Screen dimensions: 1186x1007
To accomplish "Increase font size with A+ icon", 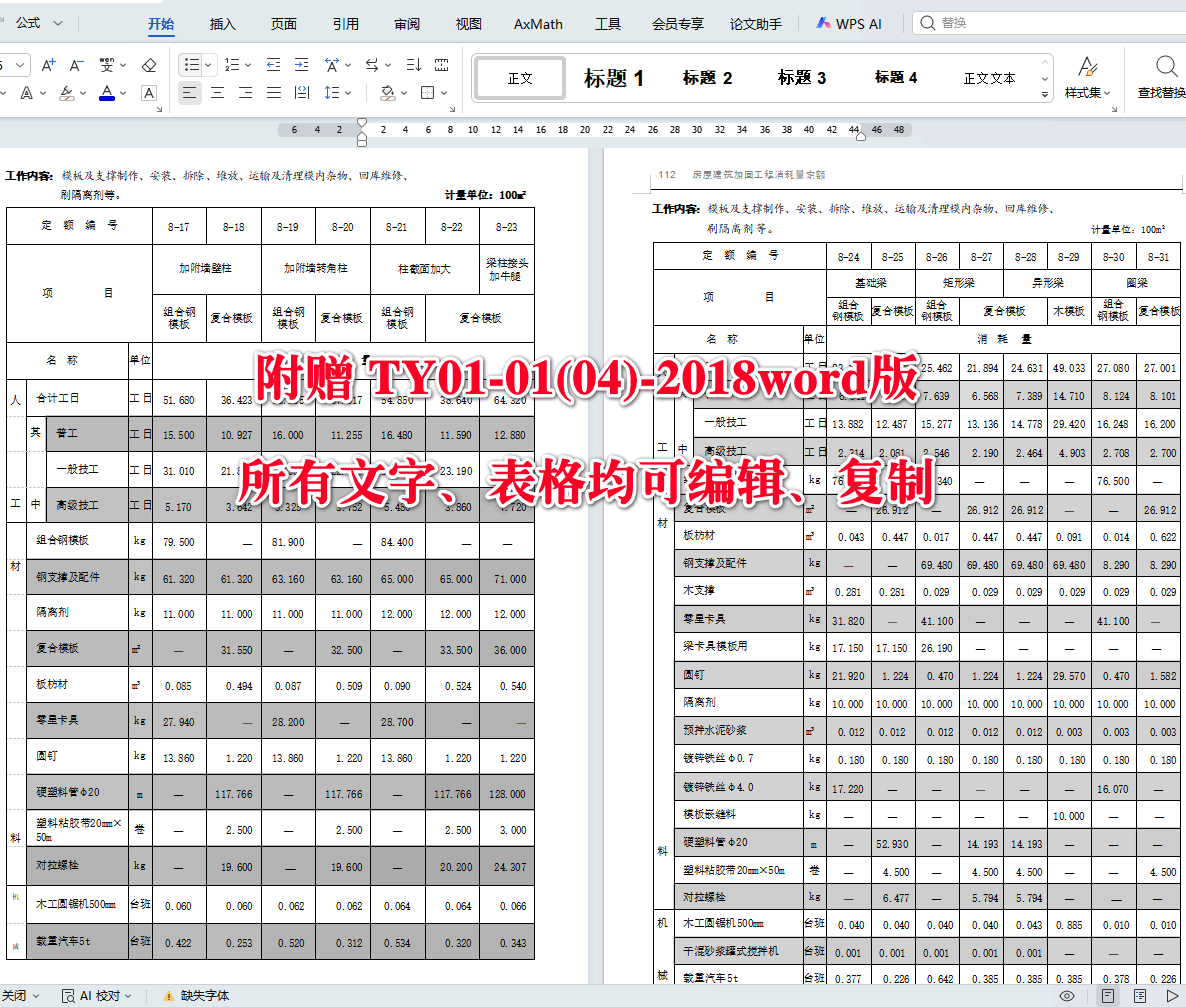I will pyautogui.click(x=48, y=65).
